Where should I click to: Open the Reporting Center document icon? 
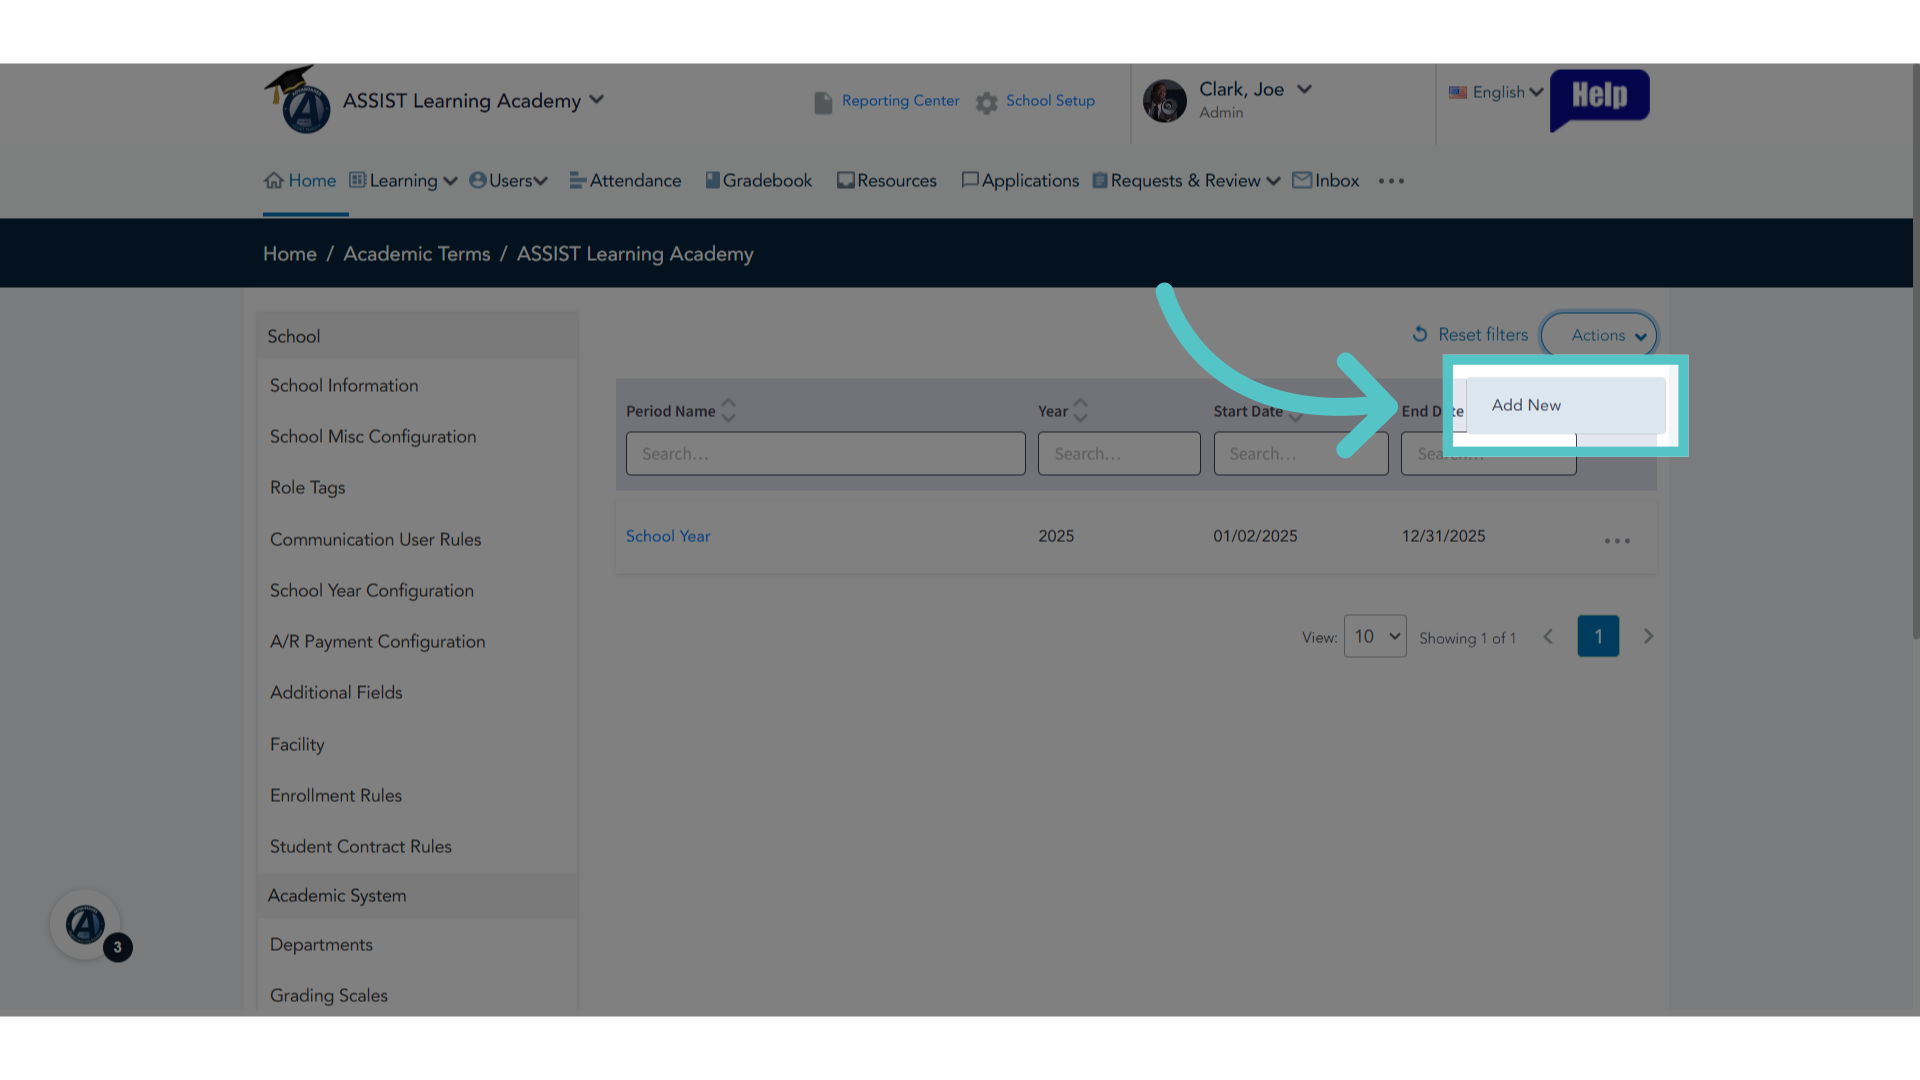coord(823,102)
